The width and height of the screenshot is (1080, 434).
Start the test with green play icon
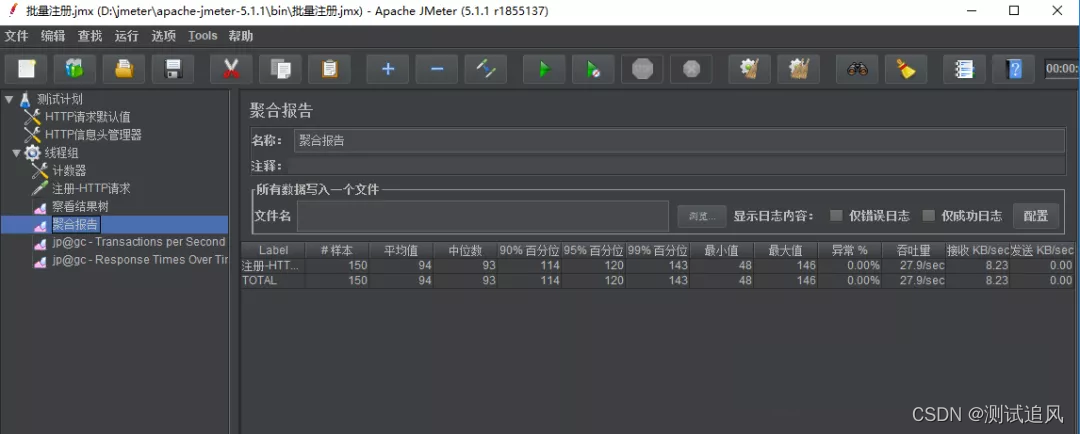click(x=544, y=69)
